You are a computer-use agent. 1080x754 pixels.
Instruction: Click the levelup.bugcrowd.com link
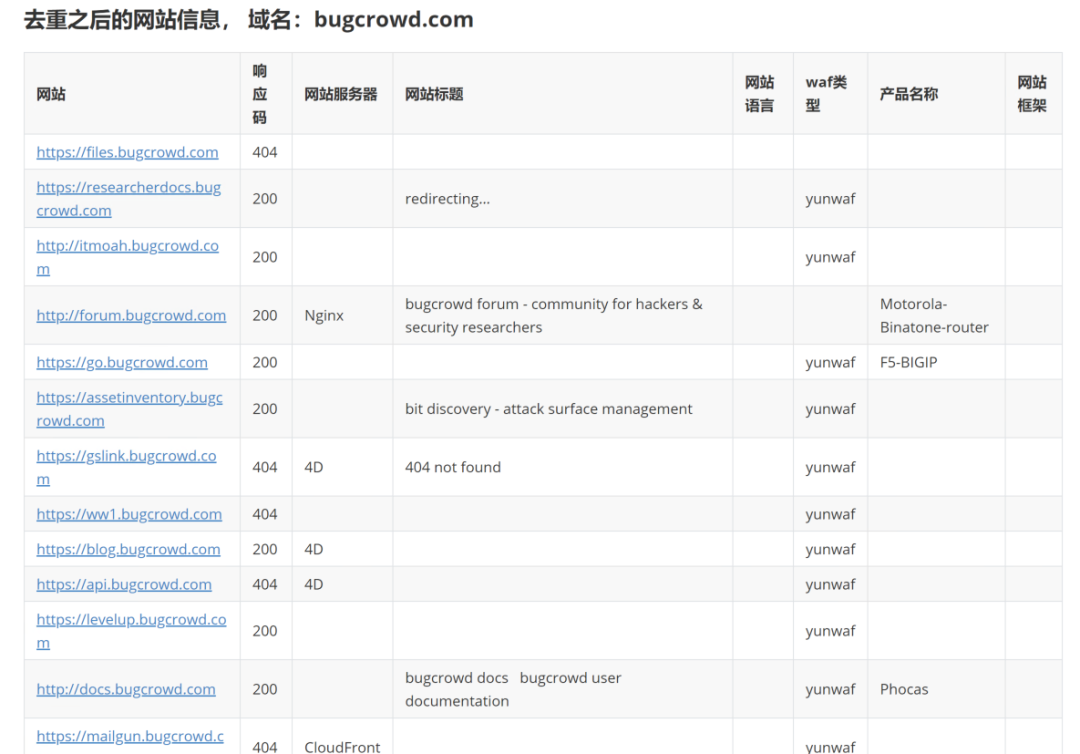[x=132, y=631]
